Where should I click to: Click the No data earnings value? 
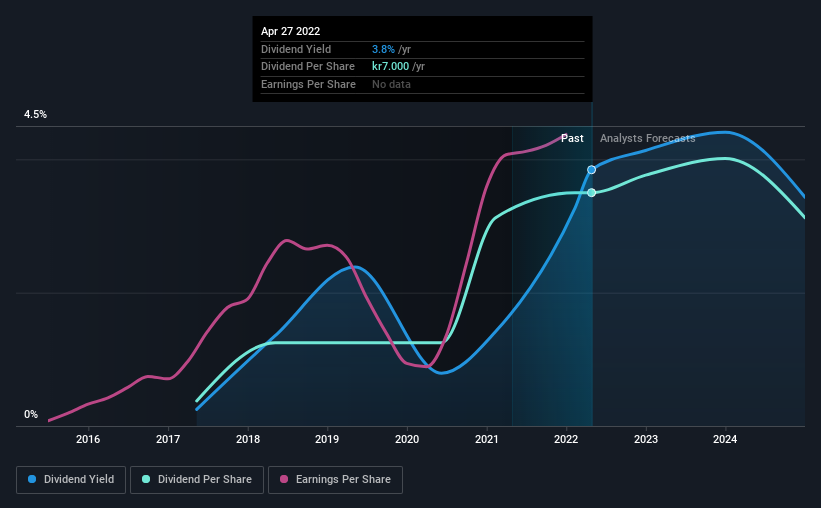(x=391, y=84)
